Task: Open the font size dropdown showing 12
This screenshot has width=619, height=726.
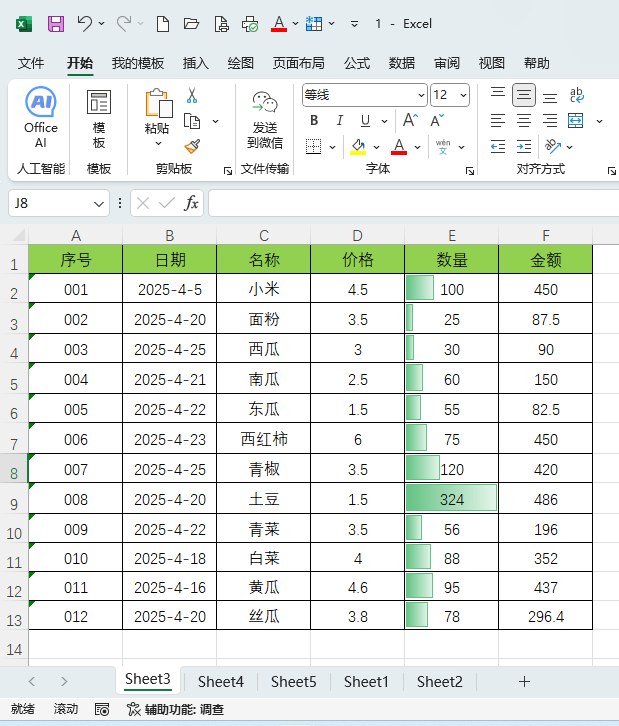Action: pyautogui.click(x=463, y=95)
